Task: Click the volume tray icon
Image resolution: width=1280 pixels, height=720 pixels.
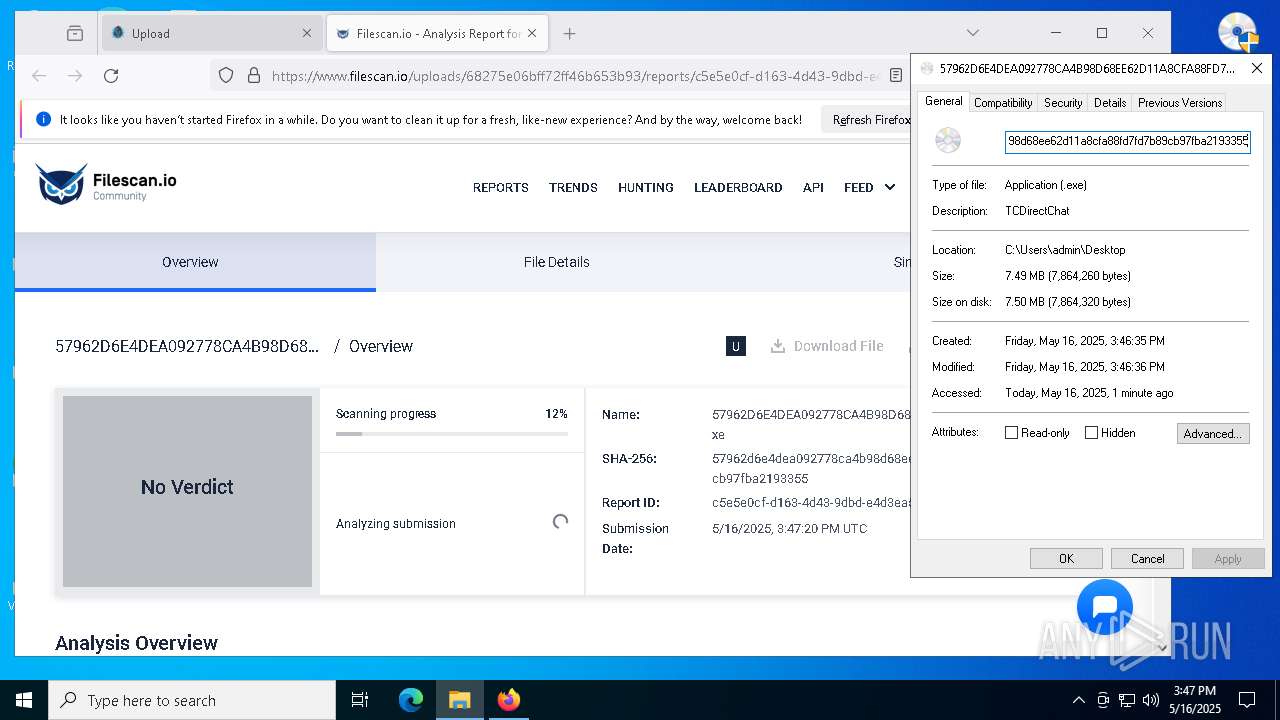Action: [1150, 700]
